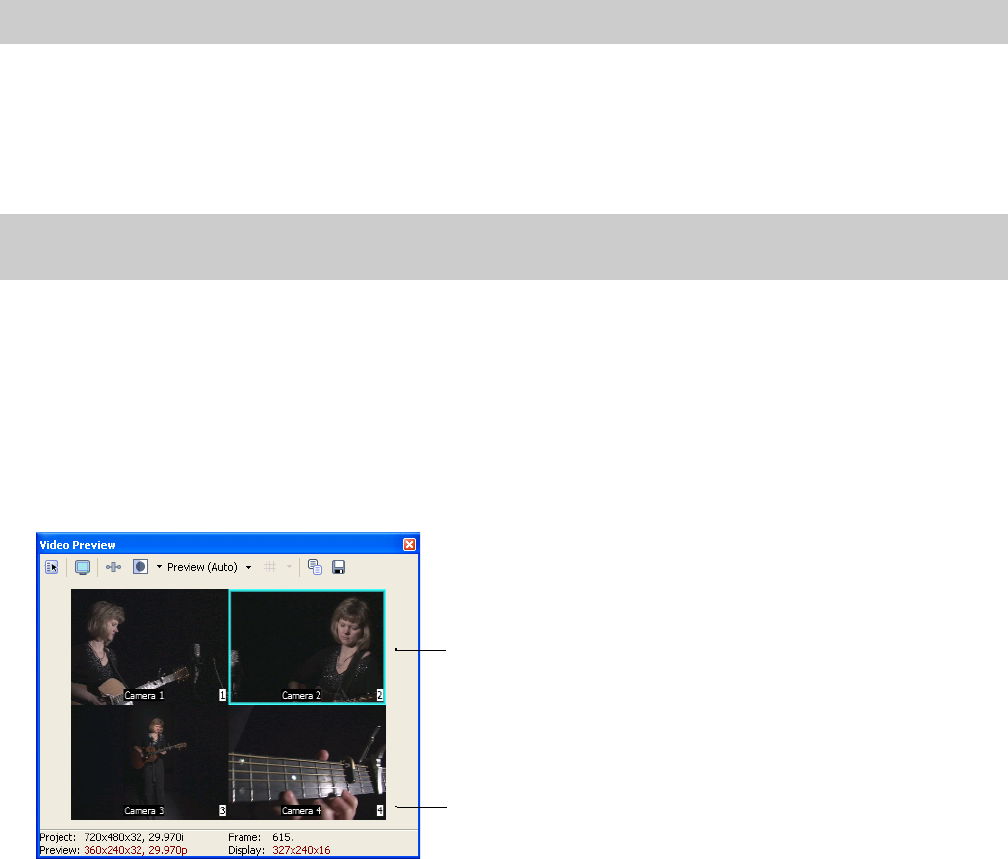
Task: Click the grayed-out Overlays grid icon
Action: [x=270, y=567]
